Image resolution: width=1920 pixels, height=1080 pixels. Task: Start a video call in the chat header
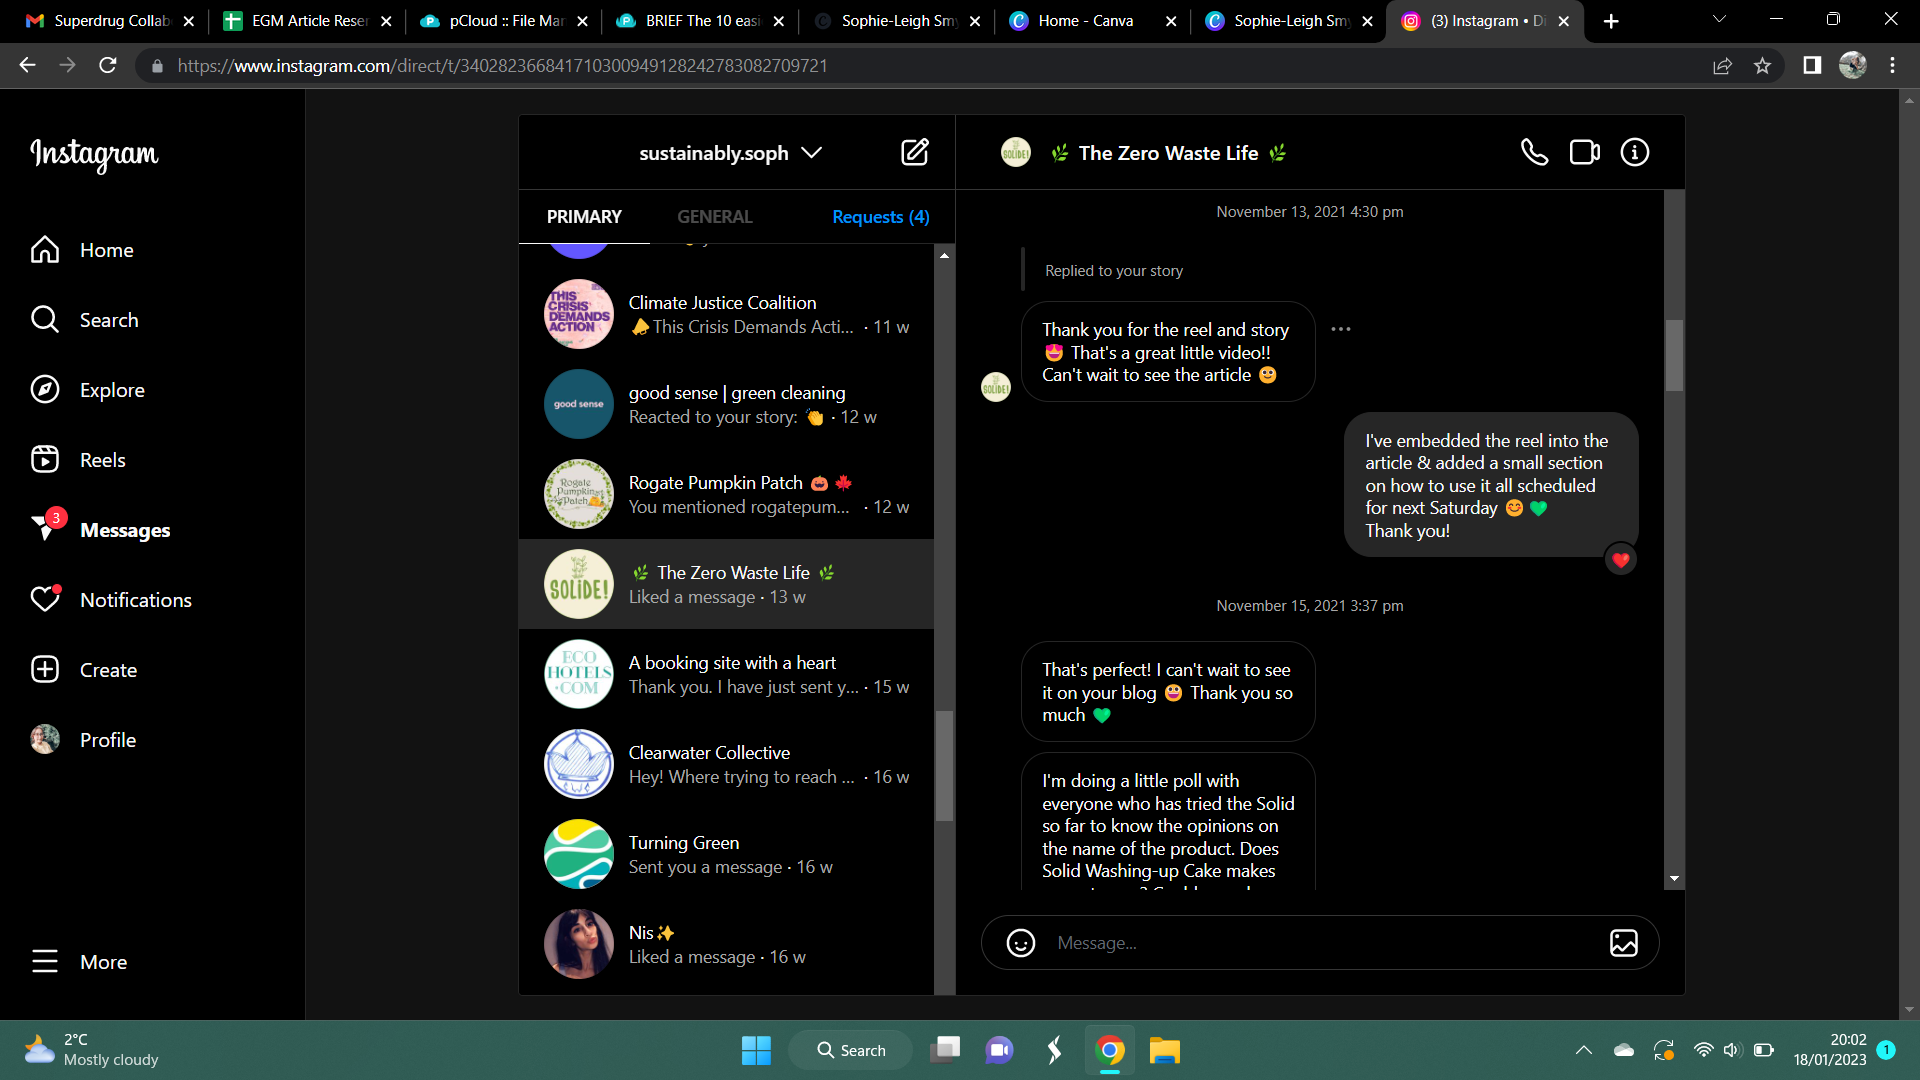point(1584,152)
